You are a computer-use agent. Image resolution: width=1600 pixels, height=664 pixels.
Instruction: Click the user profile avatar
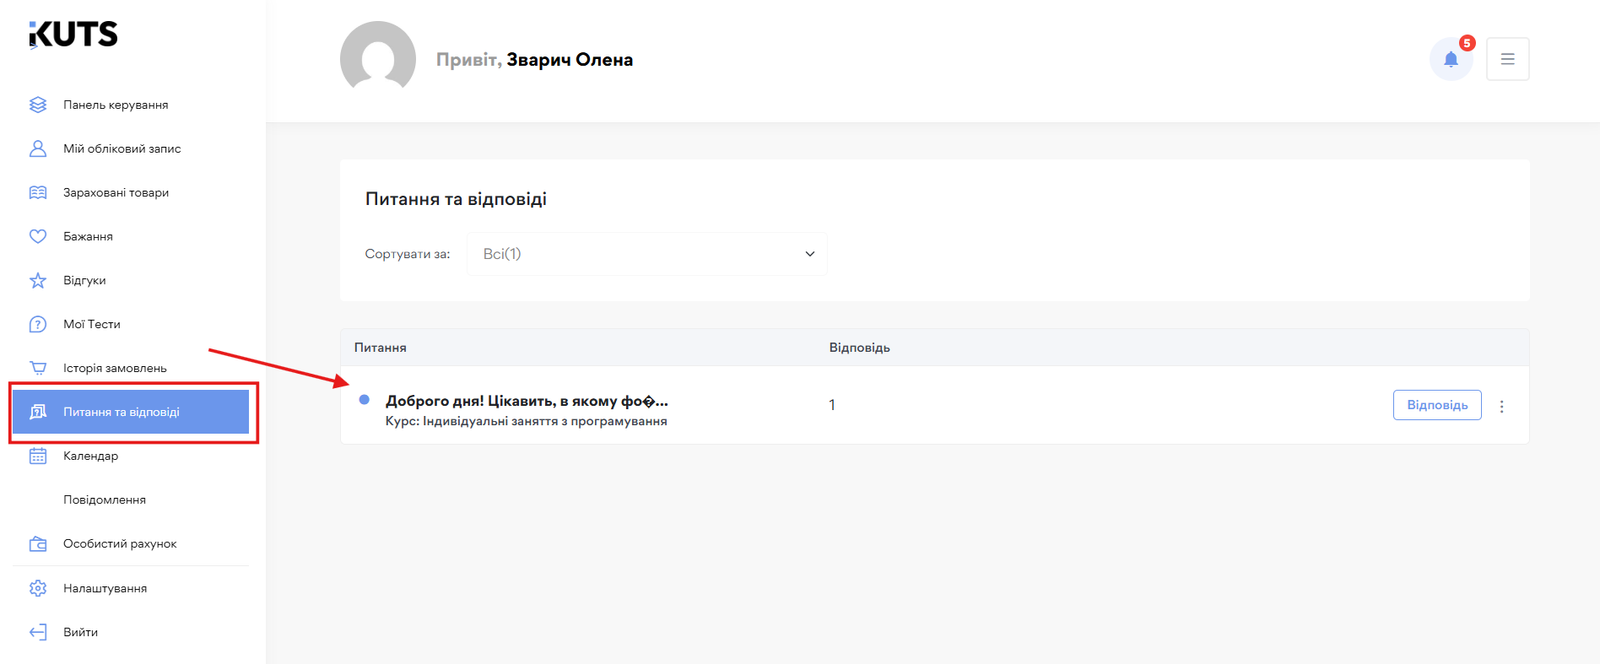378,58
